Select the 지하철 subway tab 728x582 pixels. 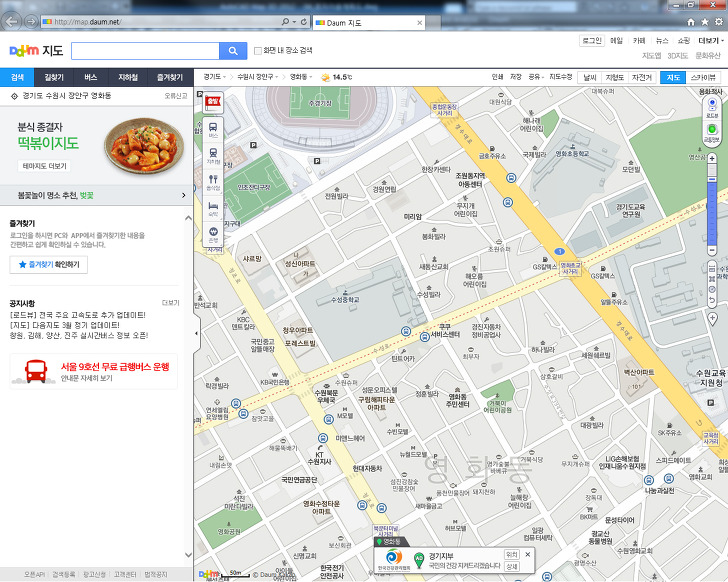128,78
